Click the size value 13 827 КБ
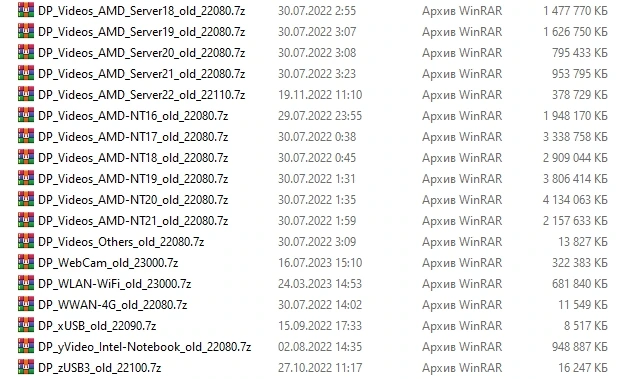Viewport: 624px width, 379px height. pos(583,242)
